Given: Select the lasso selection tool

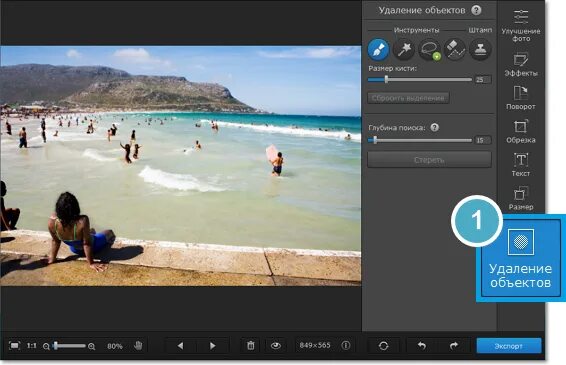Looking at the screenshot, I should coord(429,49).
